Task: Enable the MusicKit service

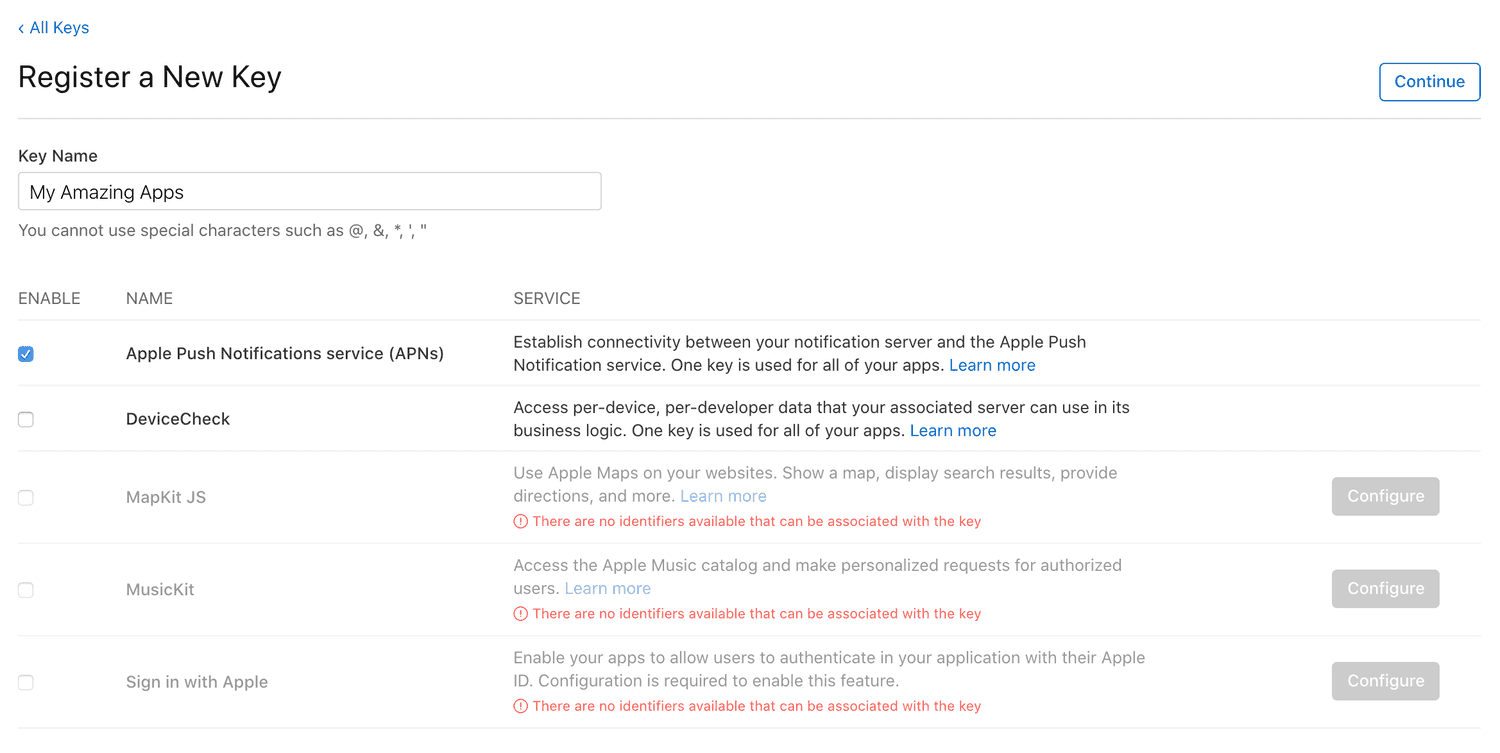Action: (x=25, y=590)
